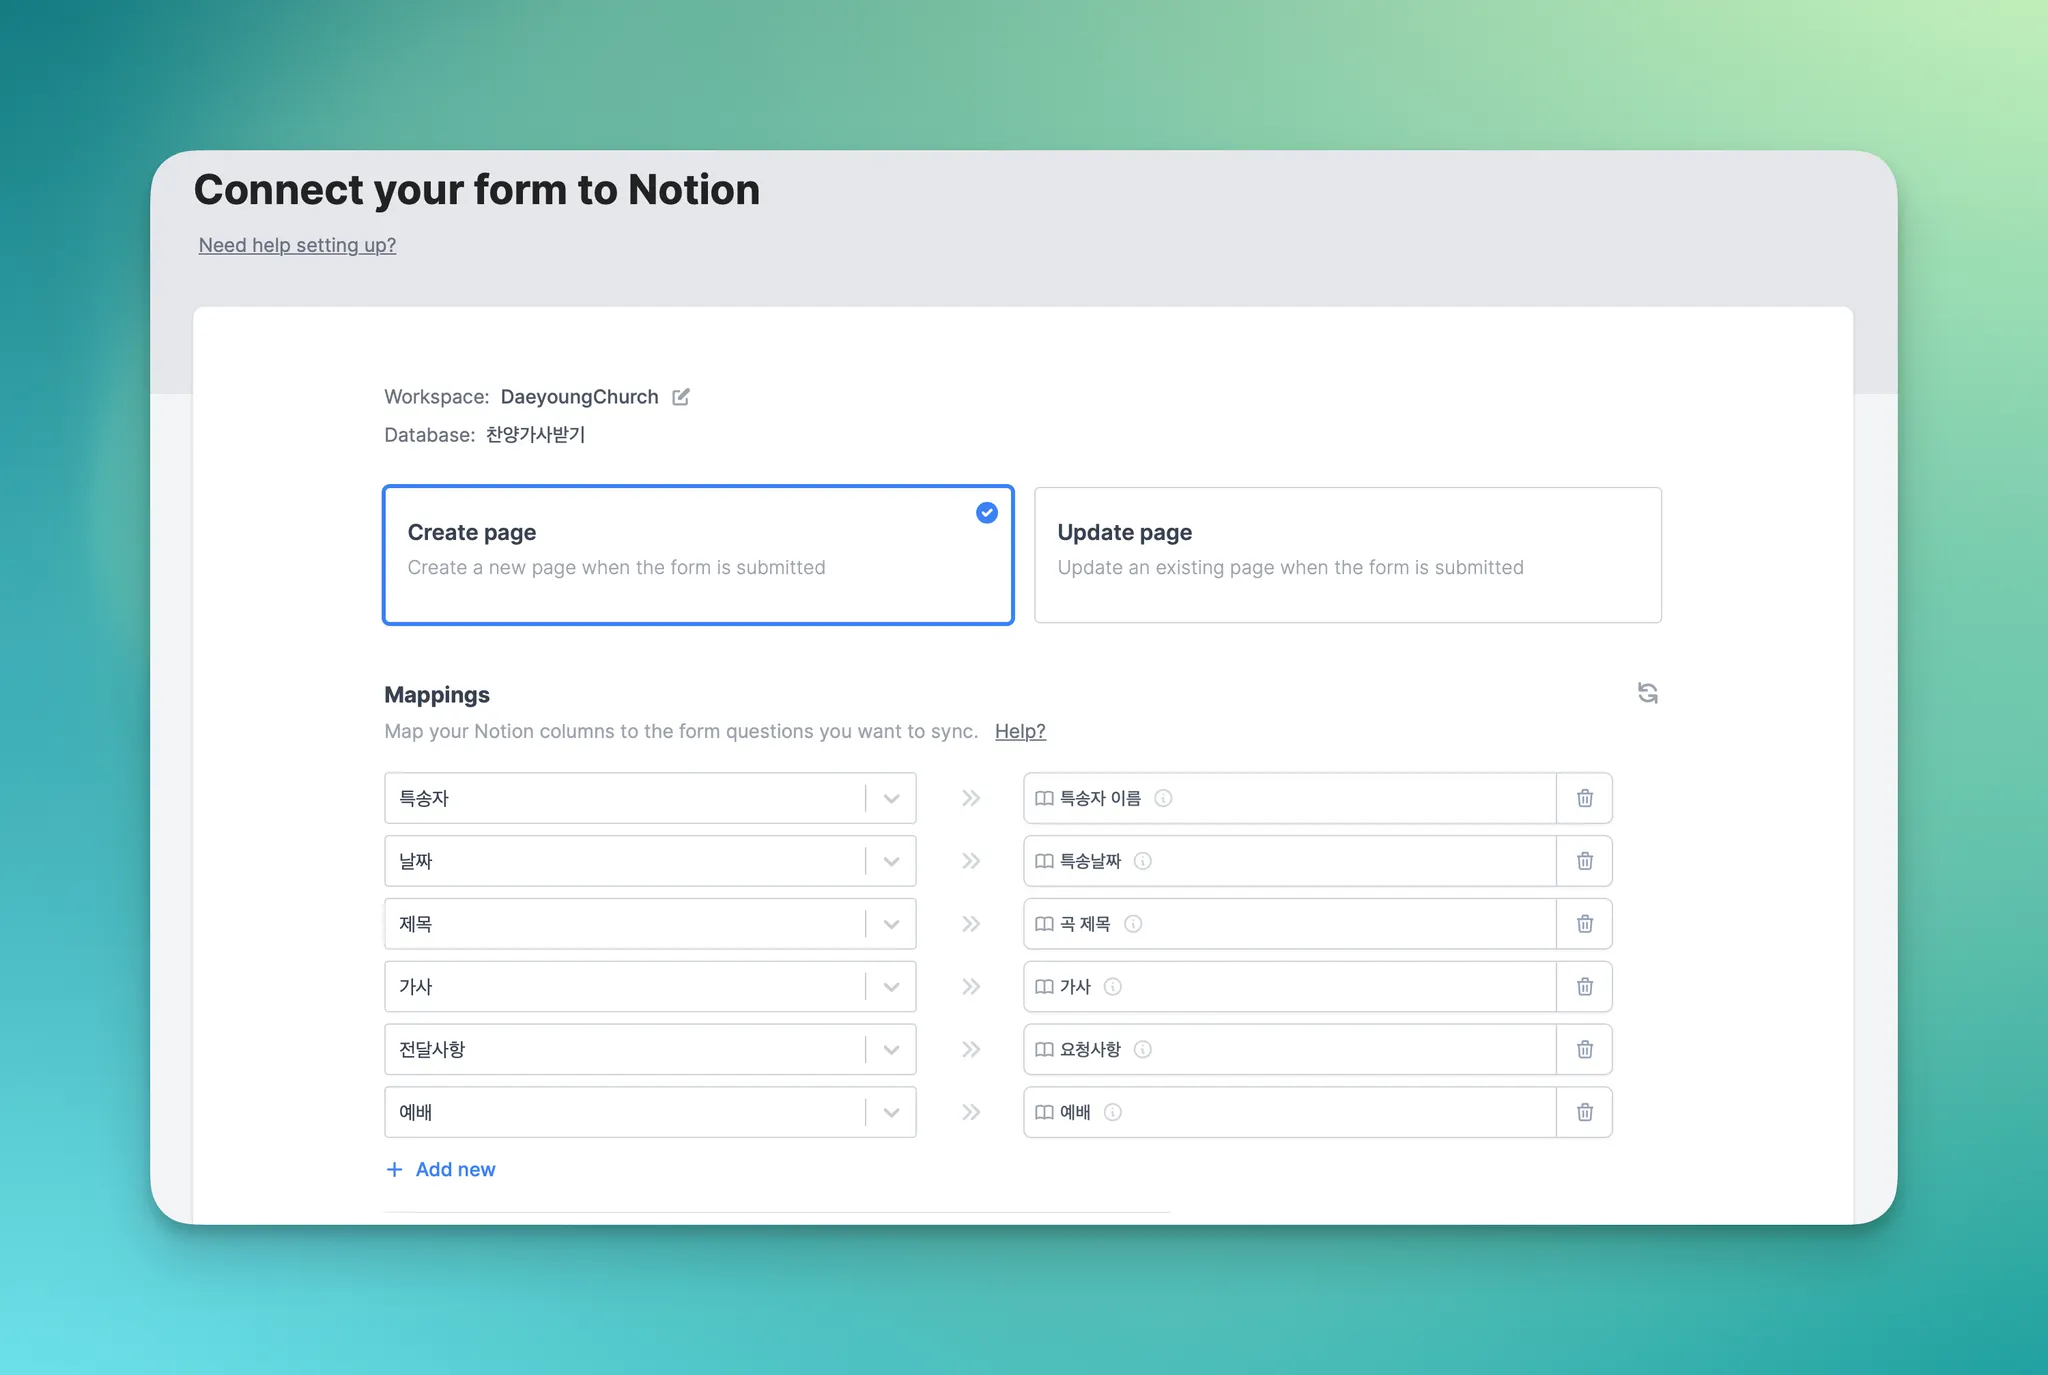2048x1375 pixels.
Task: Expand the 날짜 column dropdown
Action: pos(891,861)
